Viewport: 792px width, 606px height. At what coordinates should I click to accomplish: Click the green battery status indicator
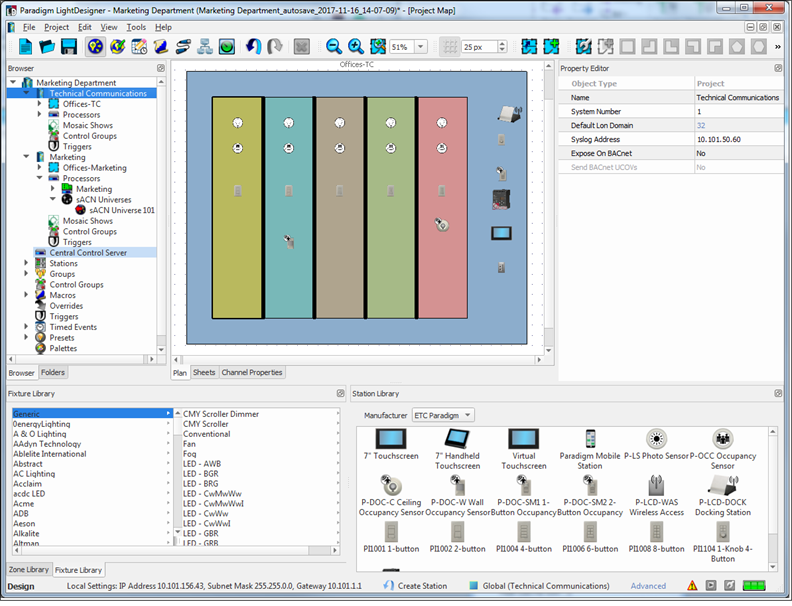point(754,586)
